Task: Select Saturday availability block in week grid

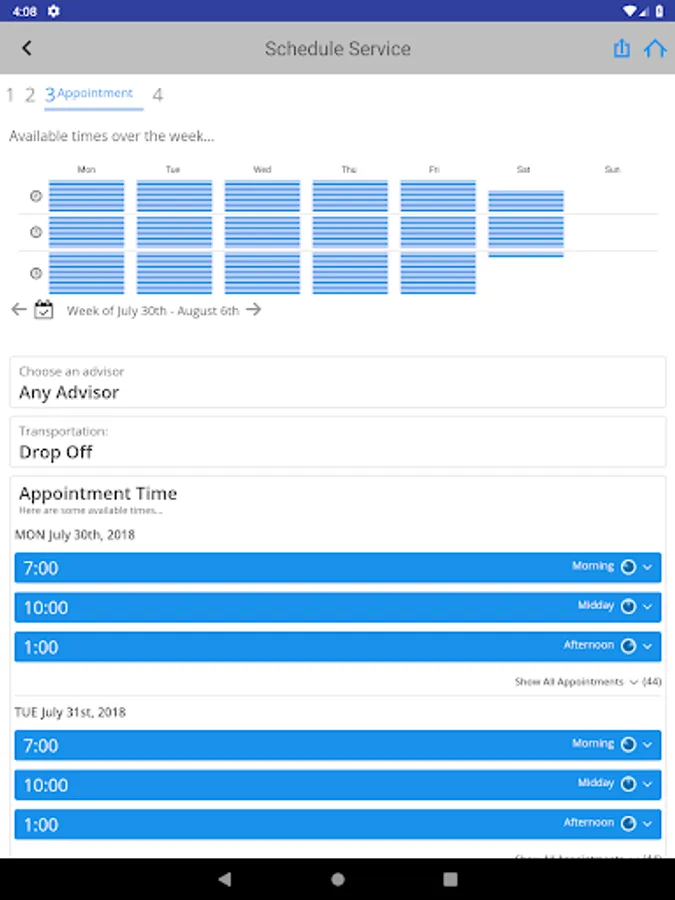Action: pos(525,222)
